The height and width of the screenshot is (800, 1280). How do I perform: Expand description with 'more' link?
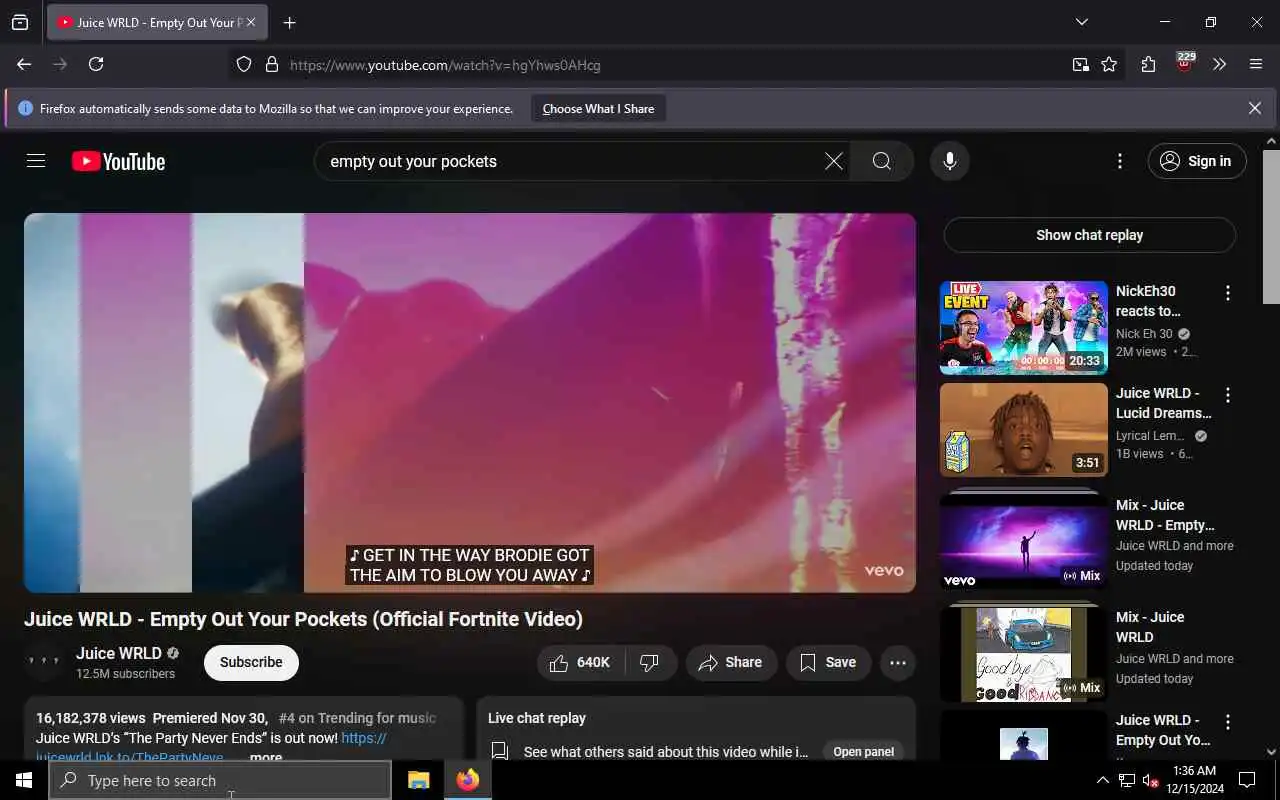tap(266, 758)
